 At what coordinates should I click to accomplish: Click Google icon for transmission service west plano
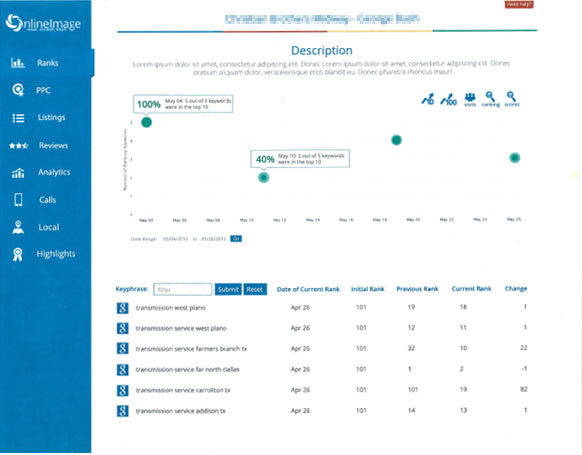pos(122,328)
